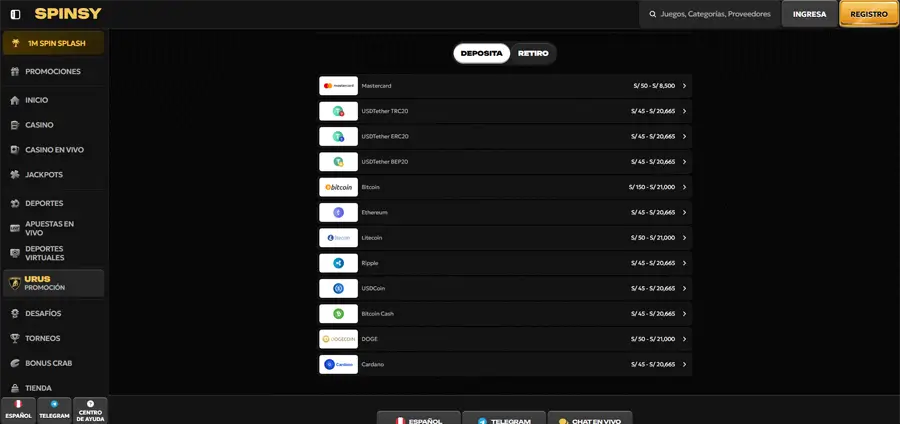Image resolution: width=900 pixels, height=424 pixels.
Task: Click the Casino sidebar icon
Action: [15, 125]
